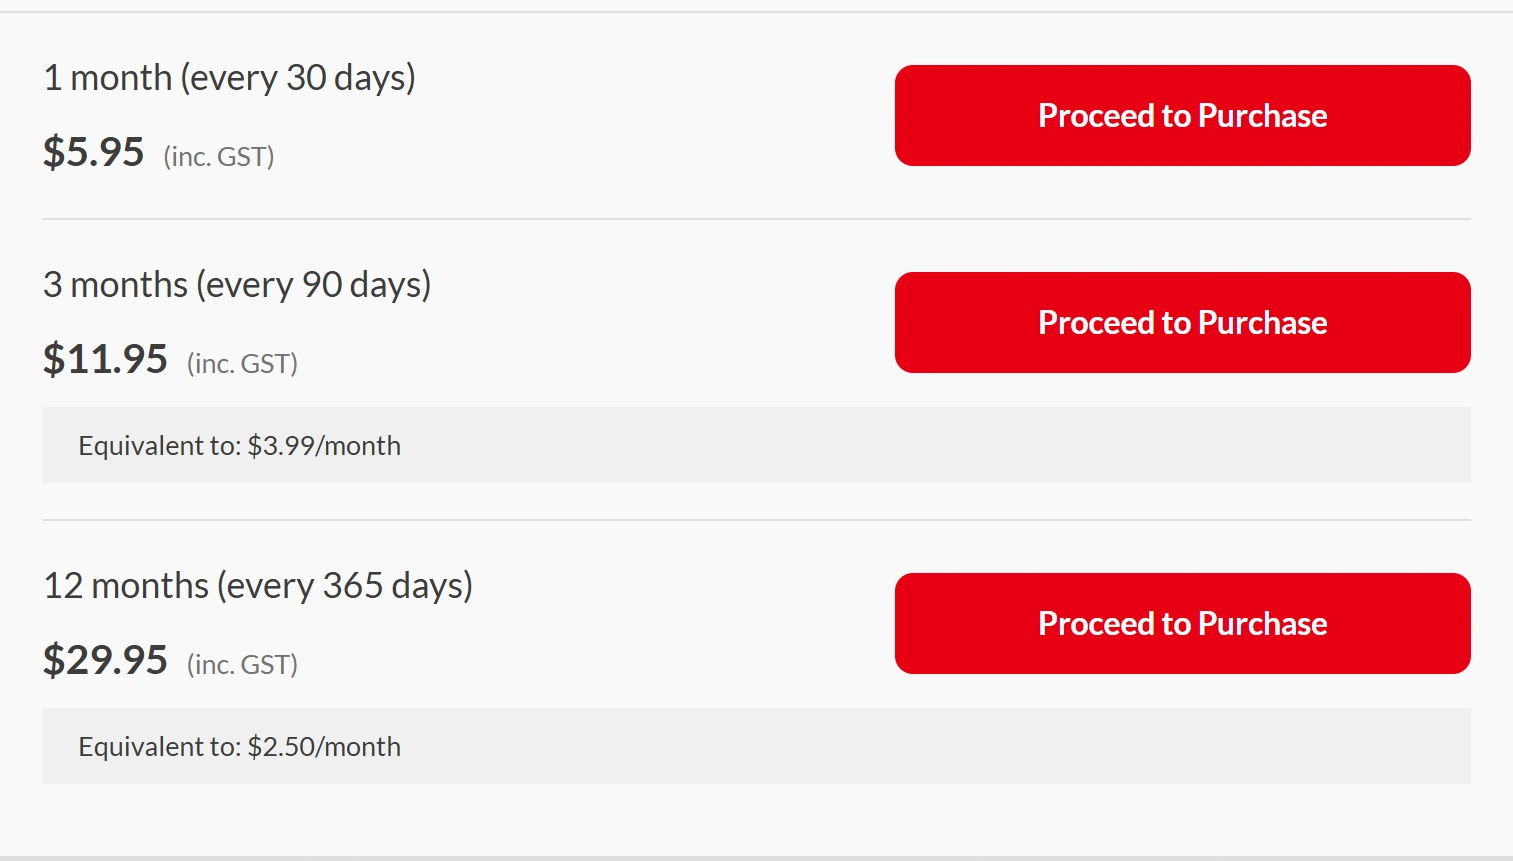Click the "12 months (every 365 days)" heading

(x=258, y=586)
